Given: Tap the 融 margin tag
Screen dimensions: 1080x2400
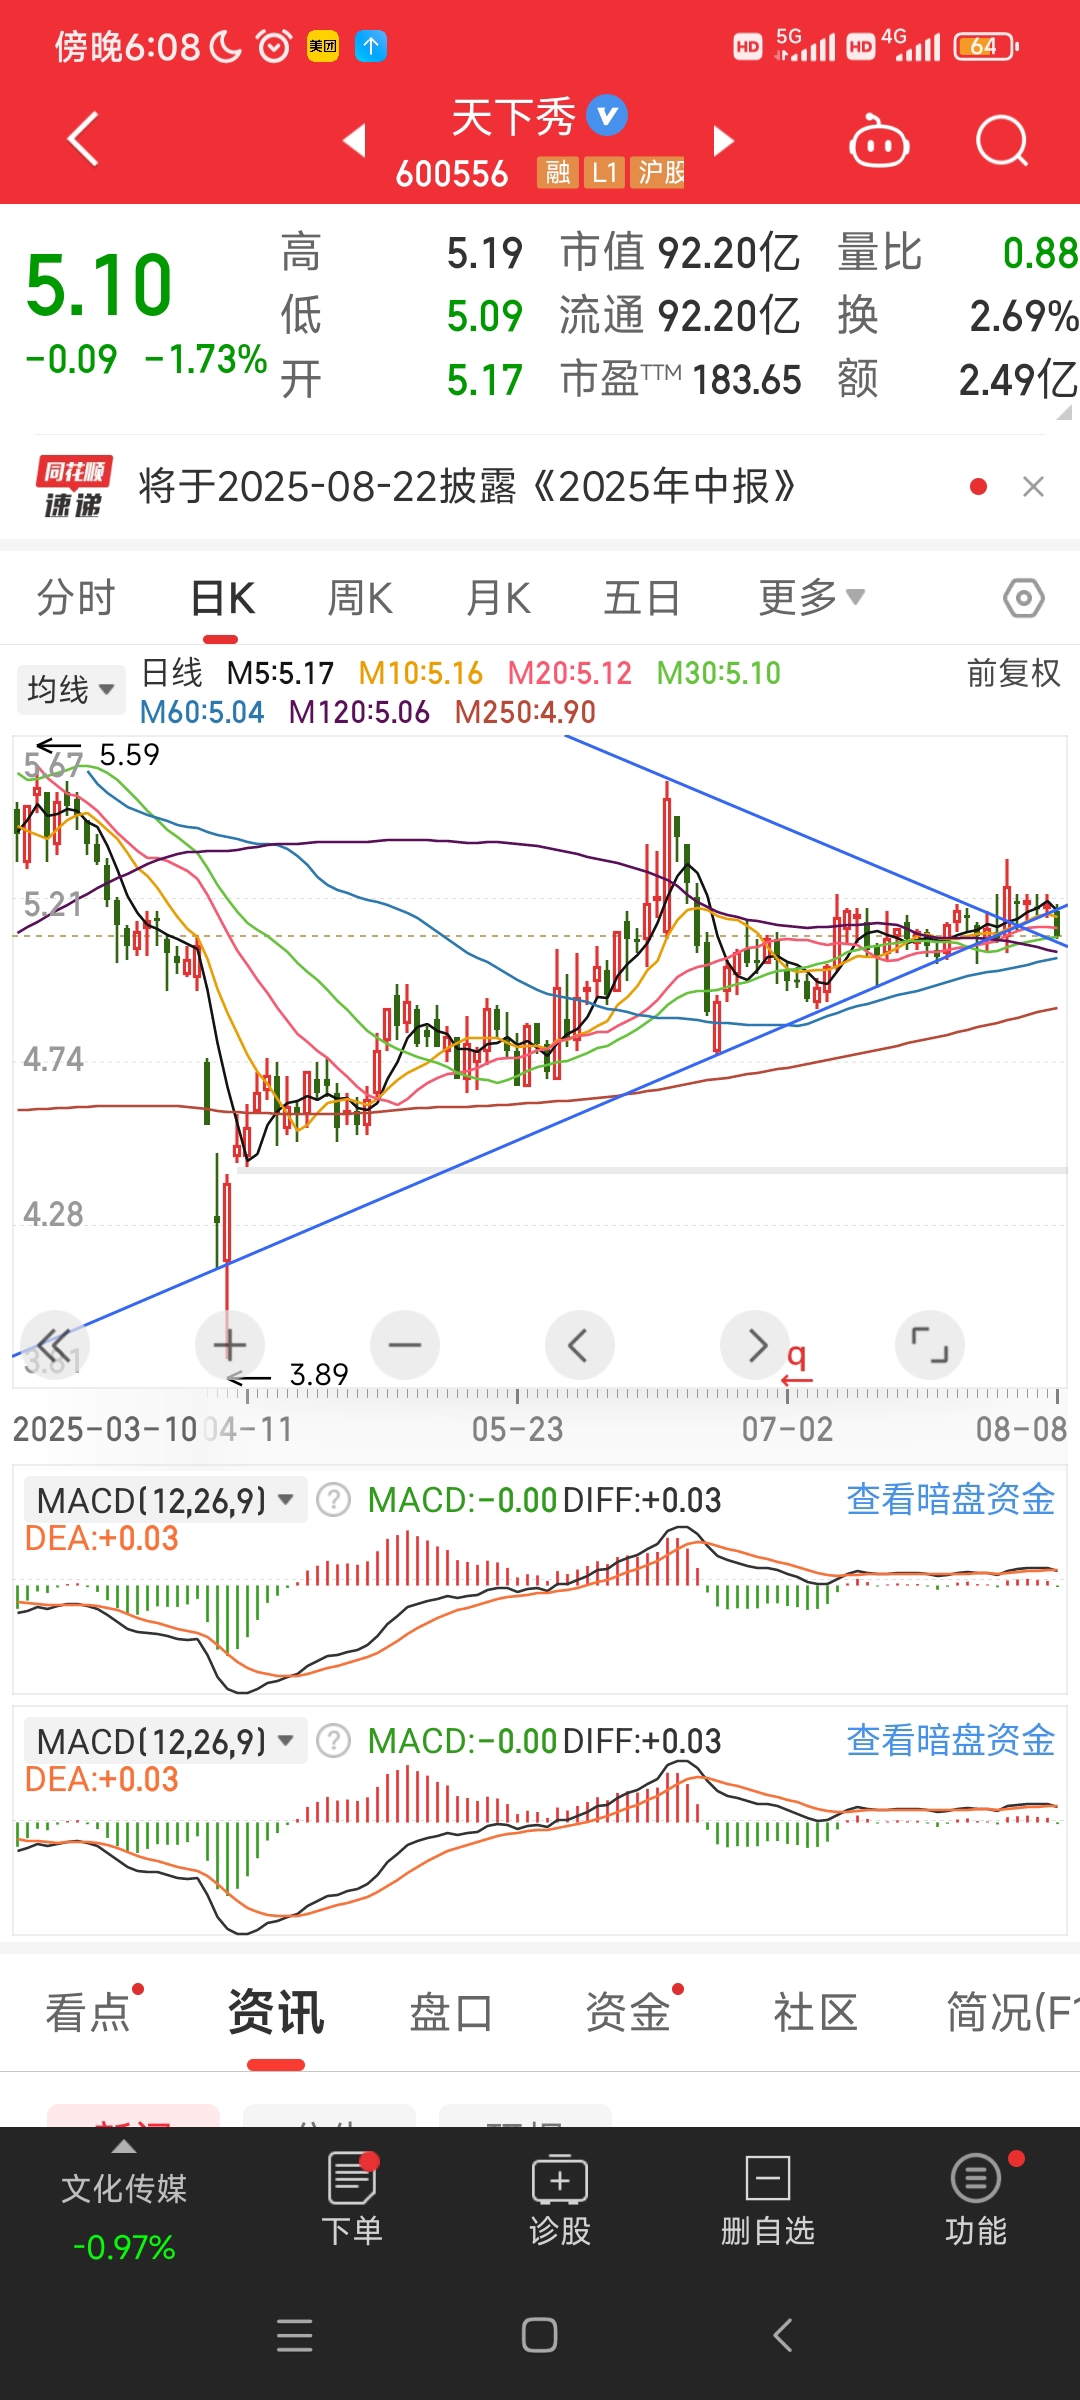Looking at the screenshot, I should pyautogui.click(x=558, y=173).
